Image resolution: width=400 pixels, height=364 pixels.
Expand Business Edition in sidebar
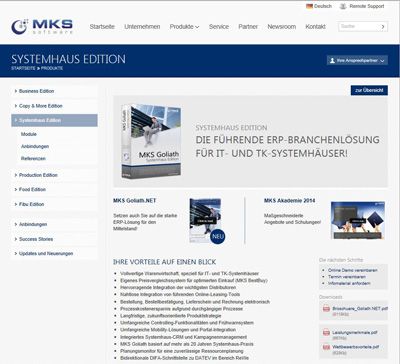[x=54, y=91]
